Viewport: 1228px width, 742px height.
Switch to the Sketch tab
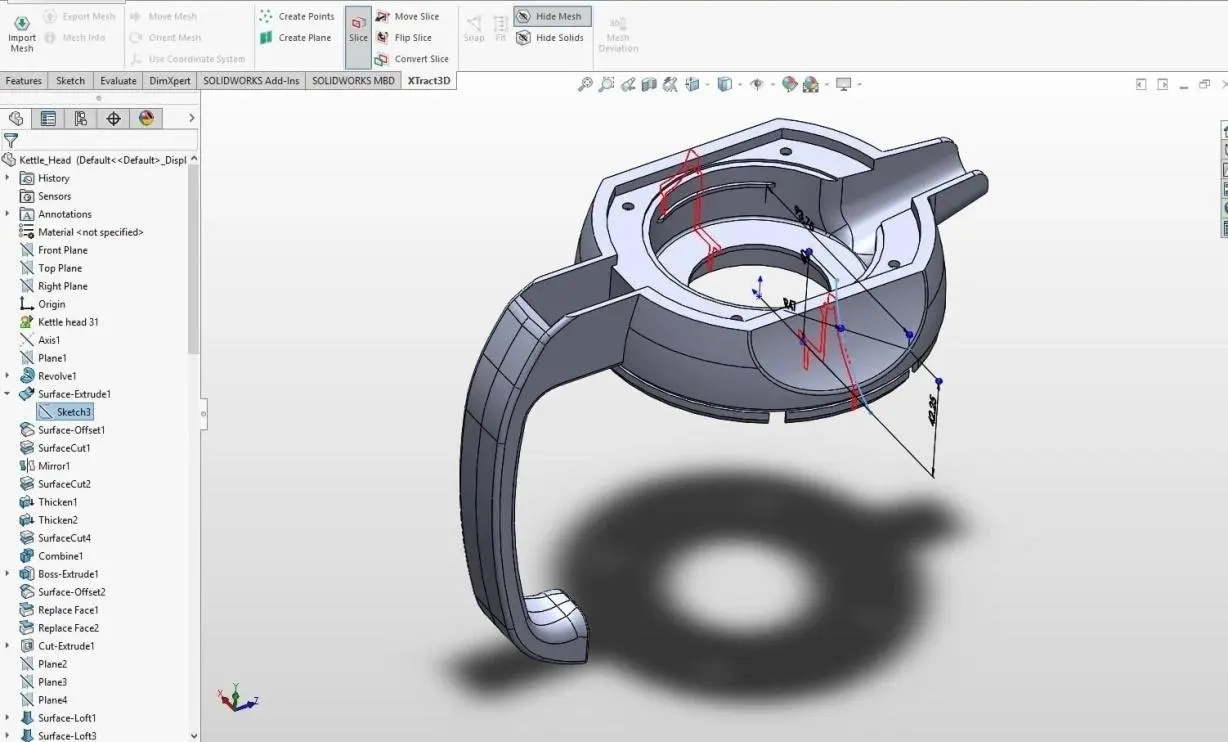point(70,81)
